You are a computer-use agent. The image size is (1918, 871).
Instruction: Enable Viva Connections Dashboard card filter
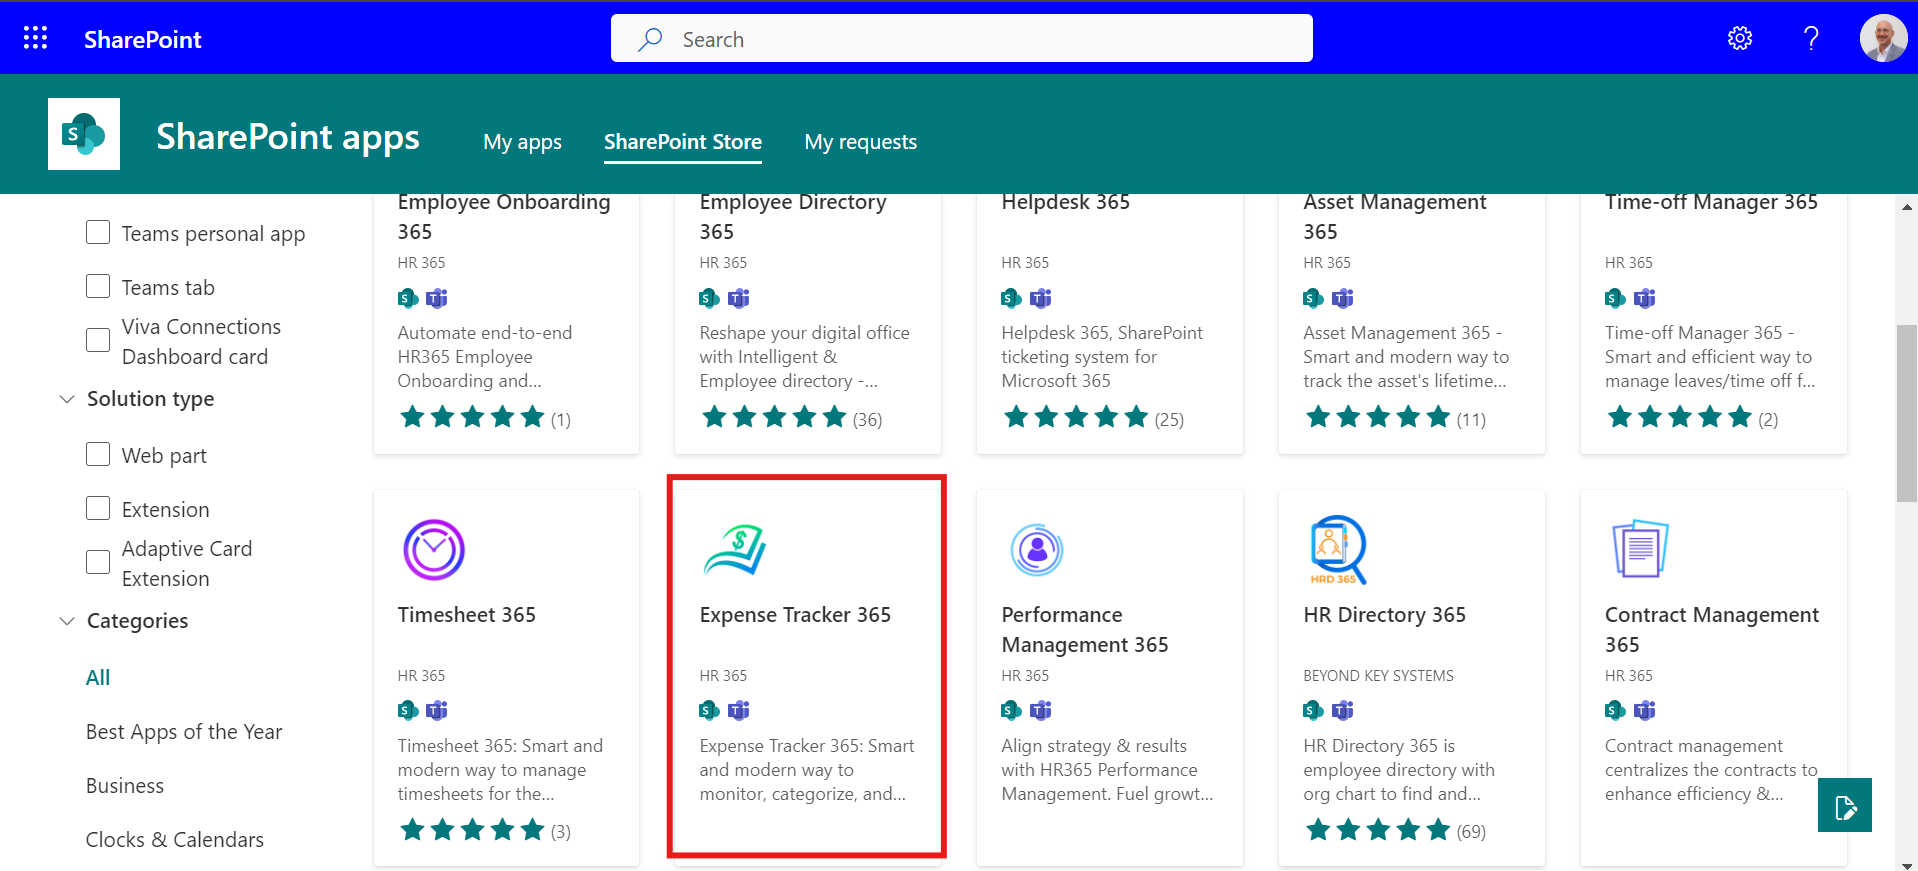coord(98,340)
